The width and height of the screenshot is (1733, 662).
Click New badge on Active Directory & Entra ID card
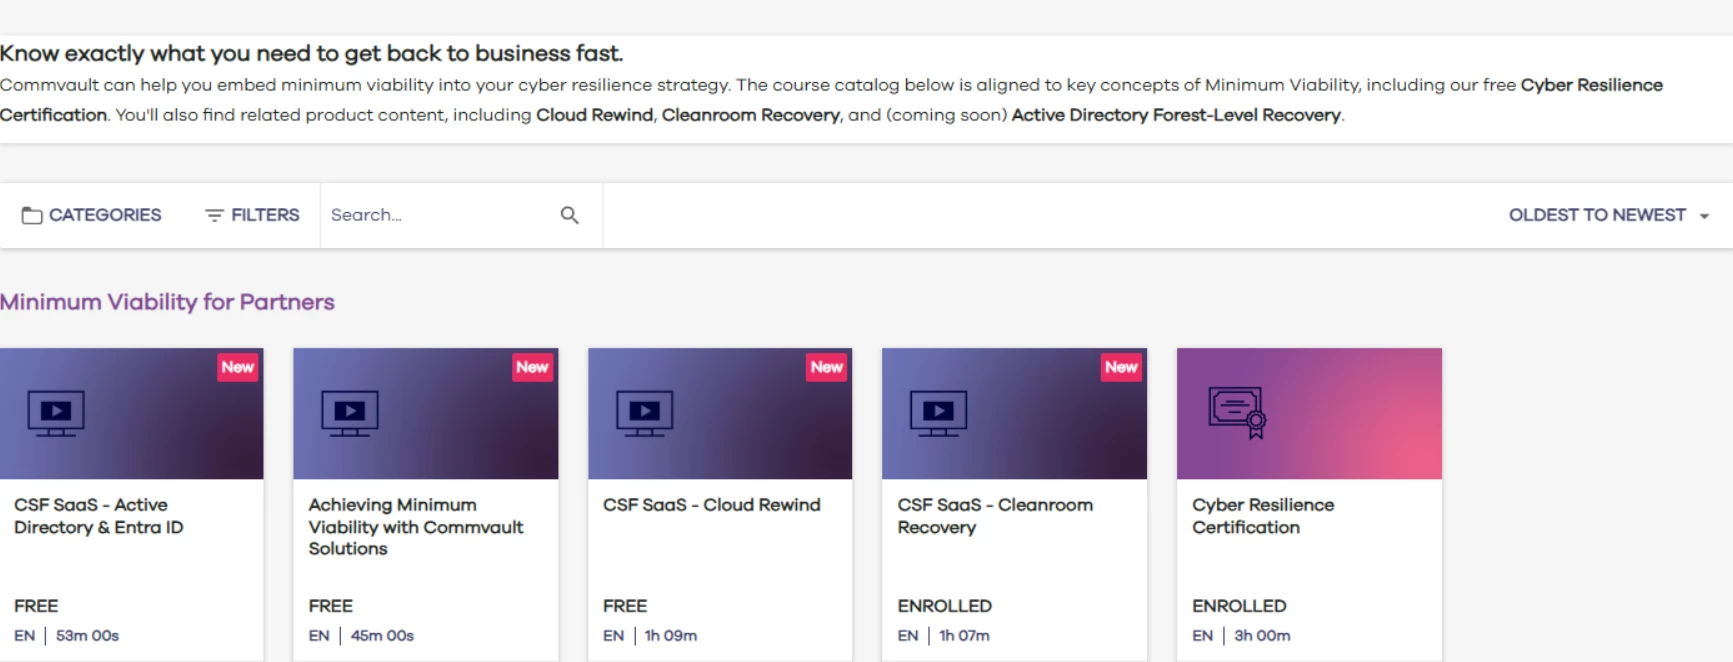pyautogui.click(x=238, y=367)
